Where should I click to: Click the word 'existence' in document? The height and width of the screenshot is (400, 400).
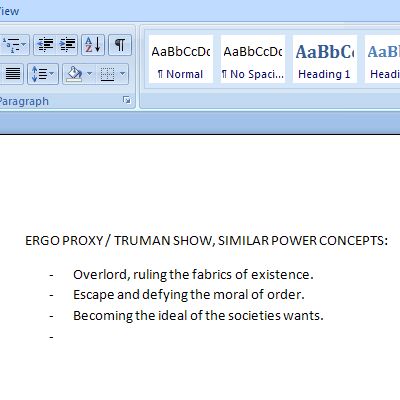coord(280,275)
